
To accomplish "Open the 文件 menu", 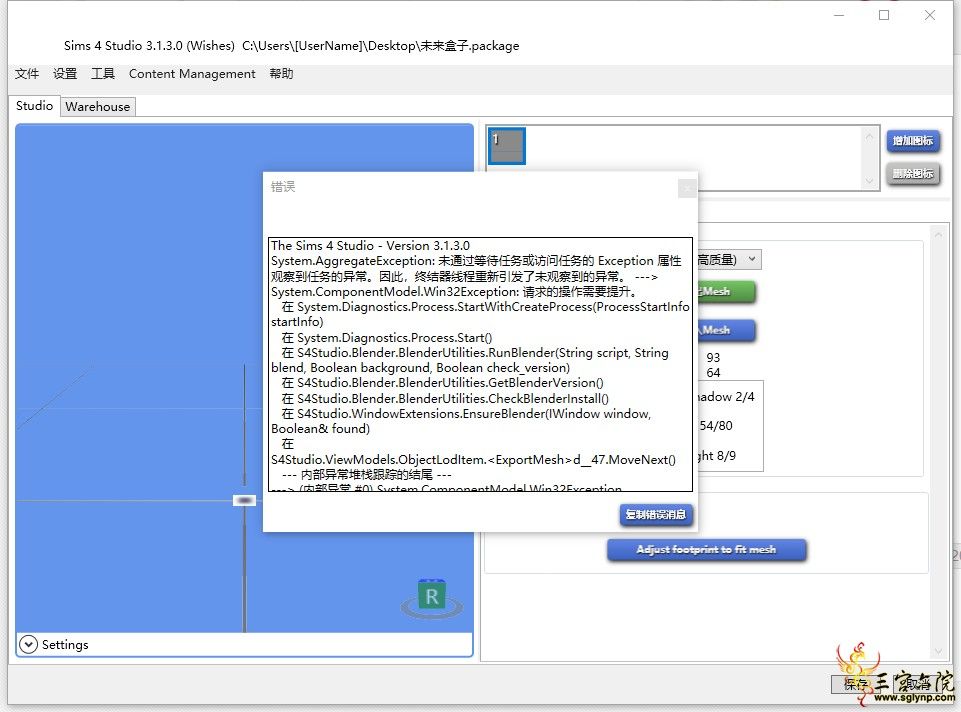I will click(x=27, y=74).
